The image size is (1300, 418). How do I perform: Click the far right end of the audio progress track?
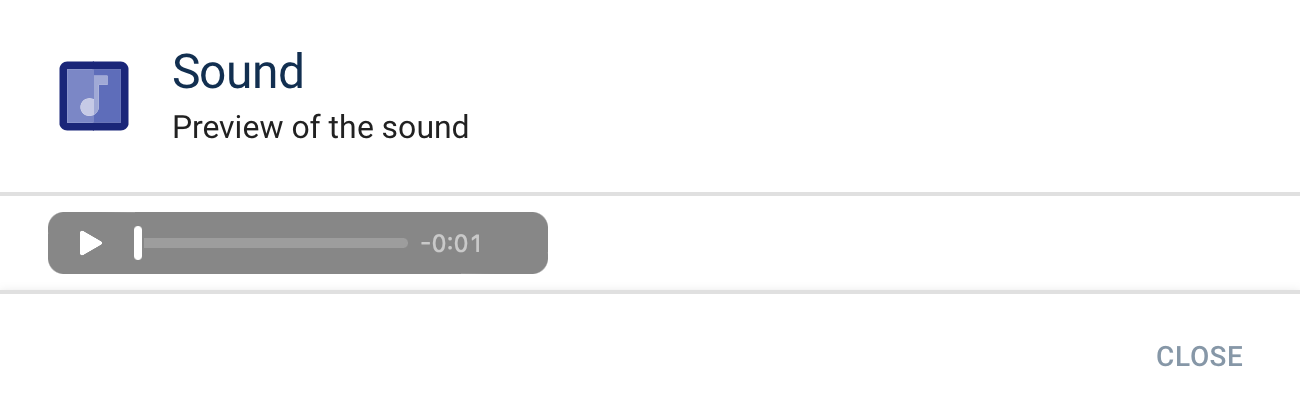click(x=404, y=243)
